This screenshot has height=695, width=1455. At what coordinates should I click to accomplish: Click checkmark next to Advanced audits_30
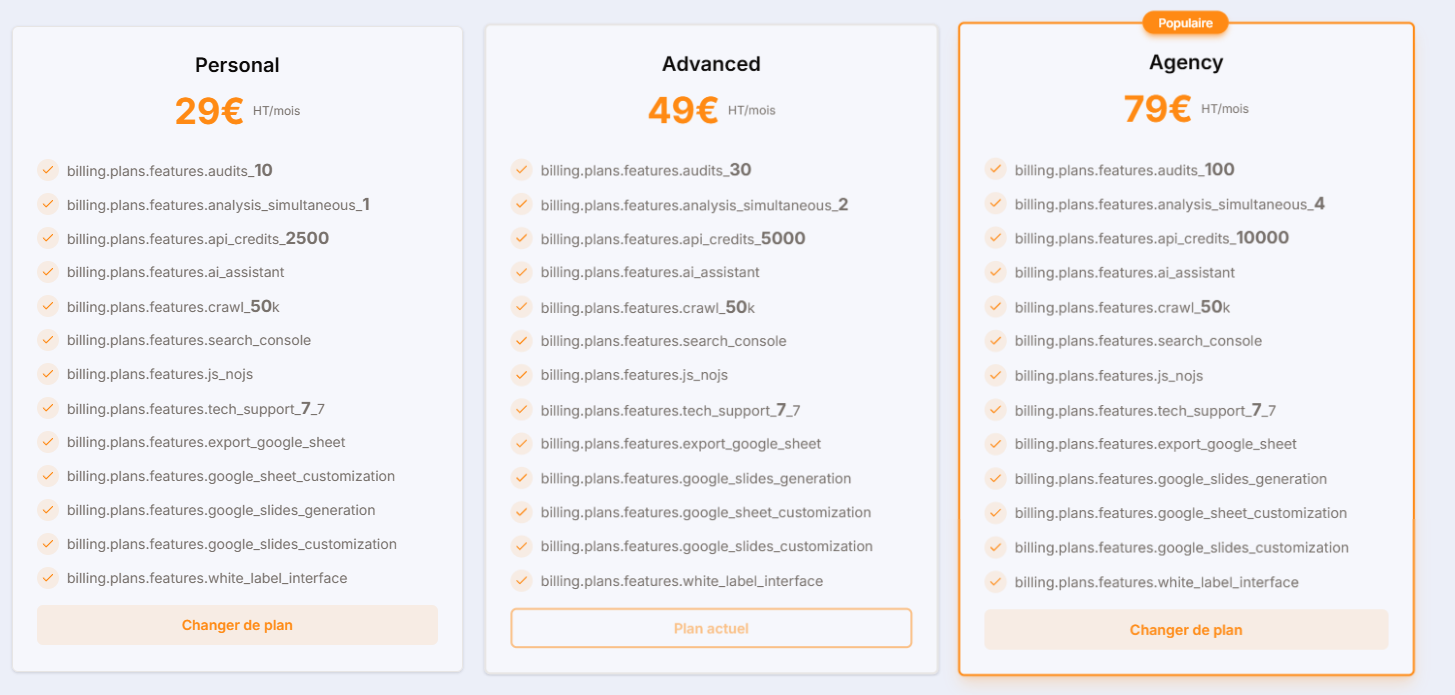click(521, 170)
